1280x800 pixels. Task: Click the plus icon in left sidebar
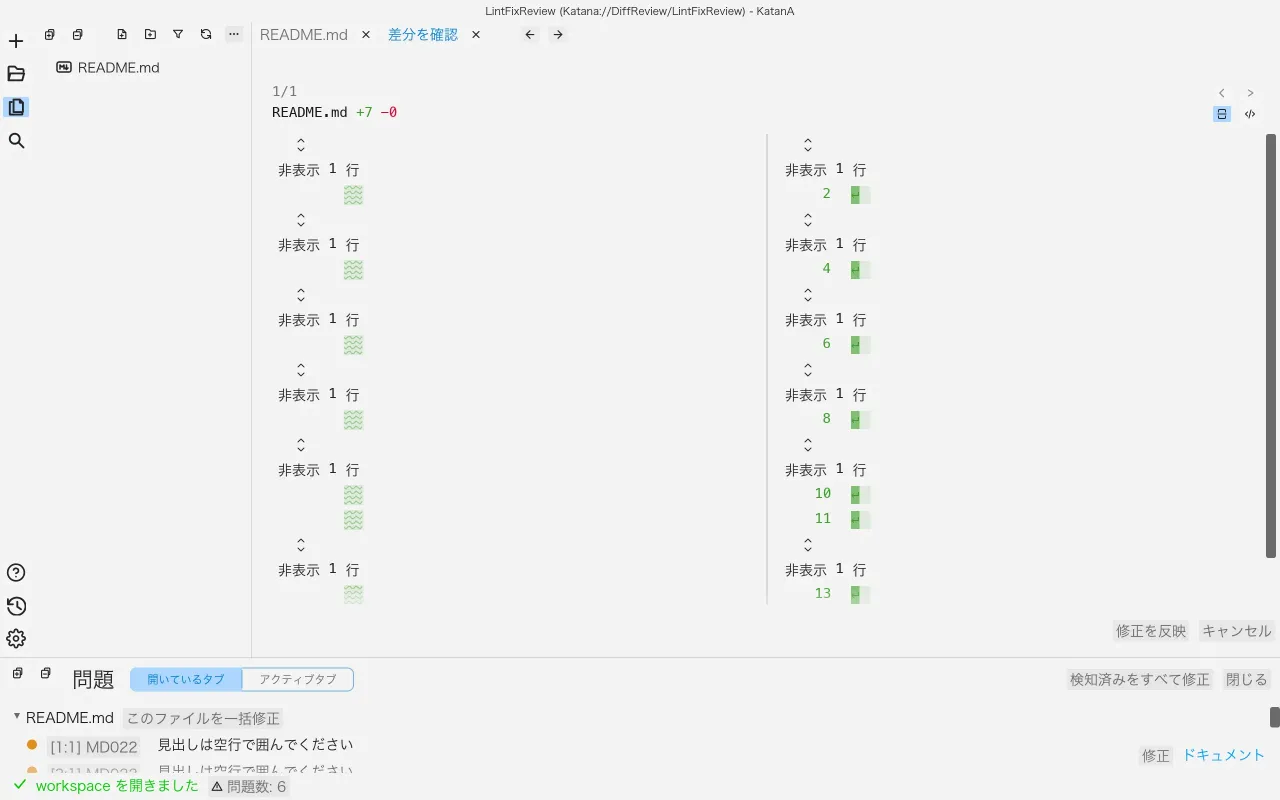pyautogui.click(x=16, y=41)
